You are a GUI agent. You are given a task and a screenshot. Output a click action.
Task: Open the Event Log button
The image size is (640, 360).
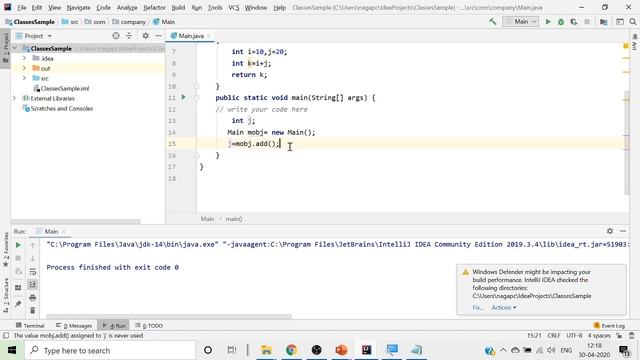click(609, 325)
